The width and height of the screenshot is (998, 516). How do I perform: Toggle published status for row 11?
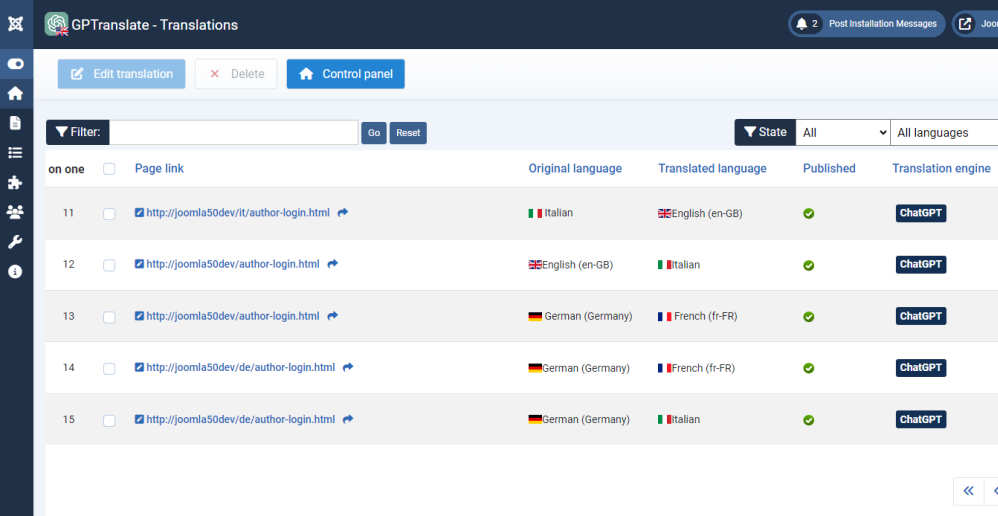coord(808,214)
